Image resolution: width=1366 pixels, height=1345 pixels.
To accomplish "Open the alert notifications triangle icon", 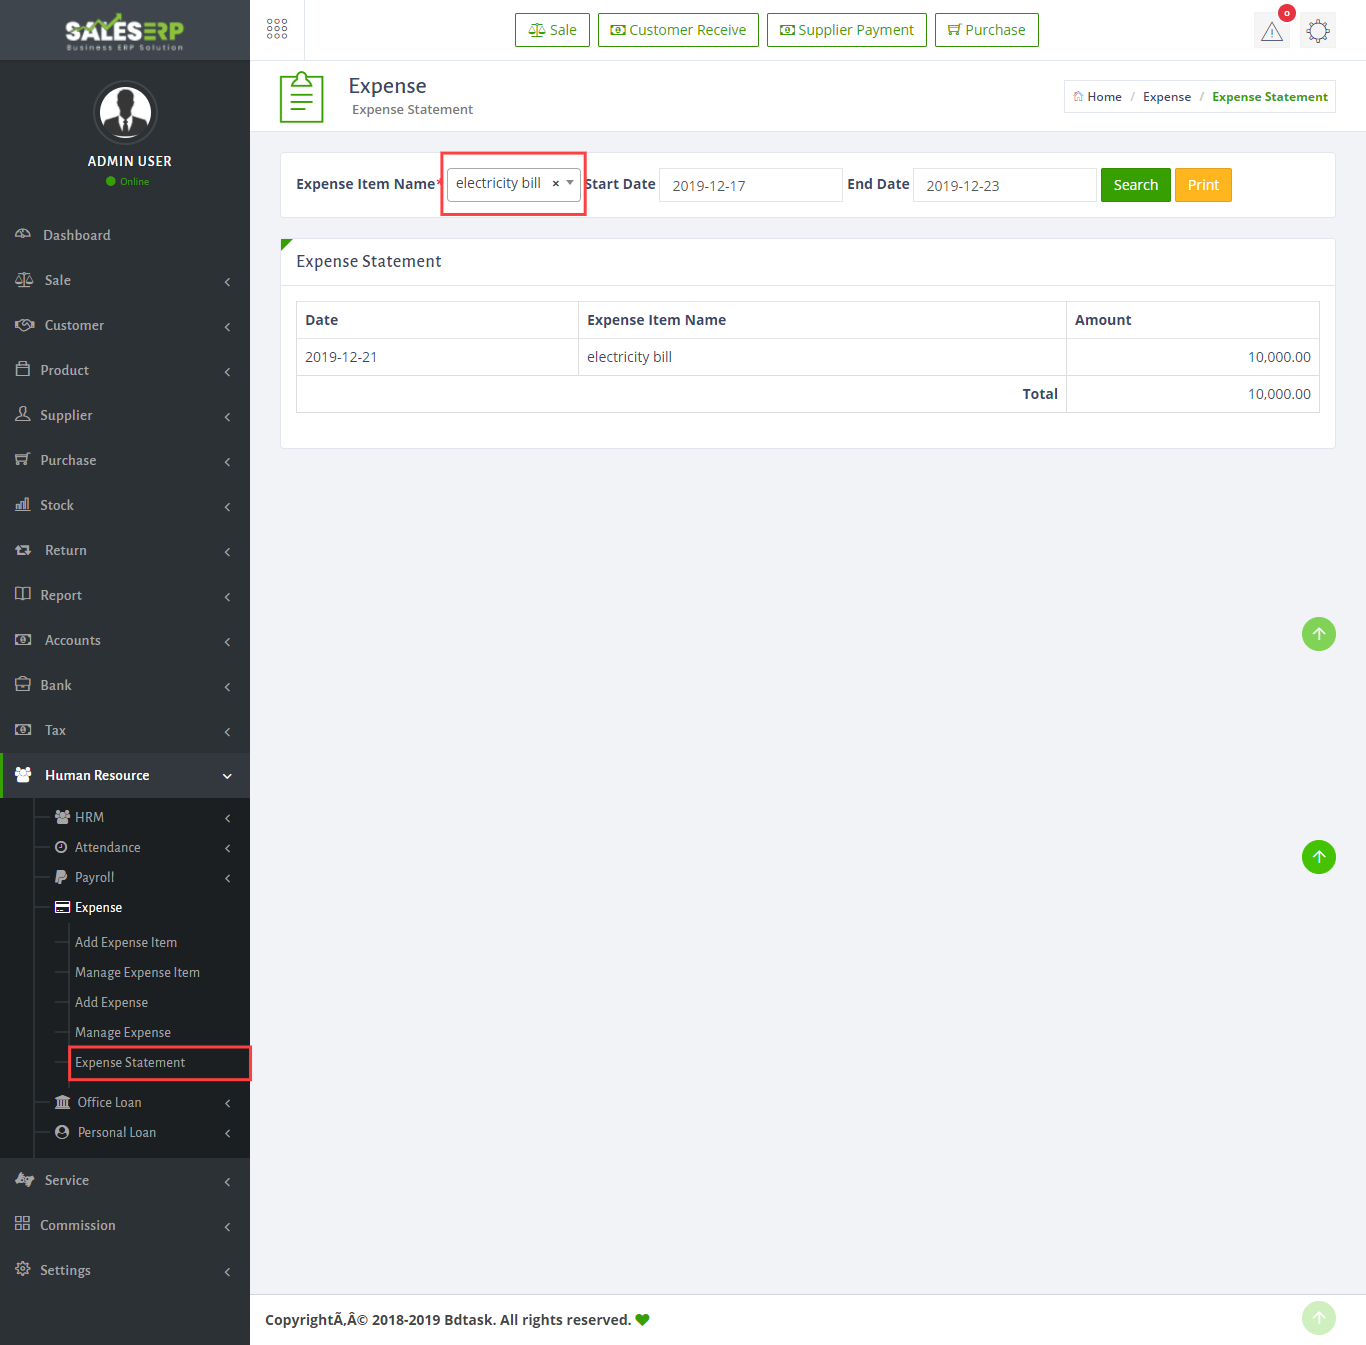I will point(1271,31).
